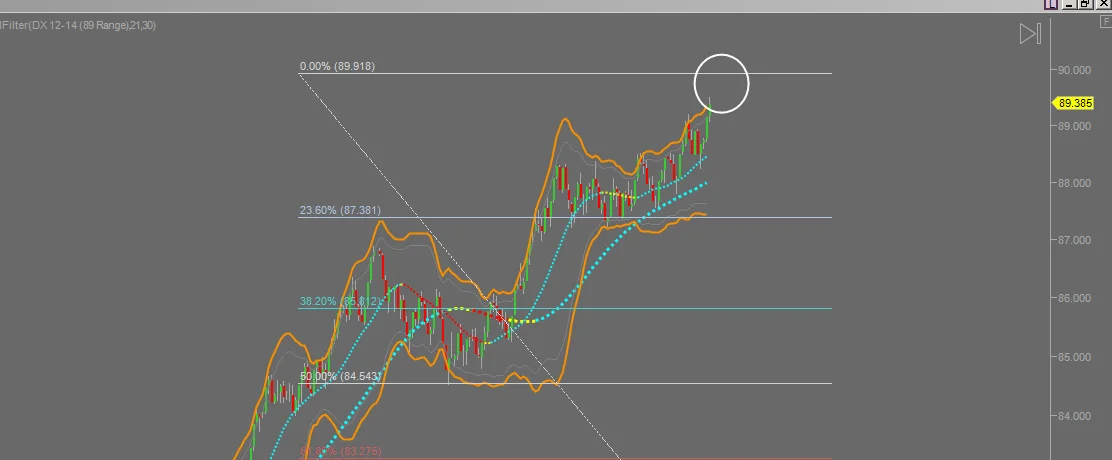Select the 50.00% (84.543) Fibonacci label
The height and width of the screenshot is (460, 1112).
pyautogui.click(x=340, y=376)
